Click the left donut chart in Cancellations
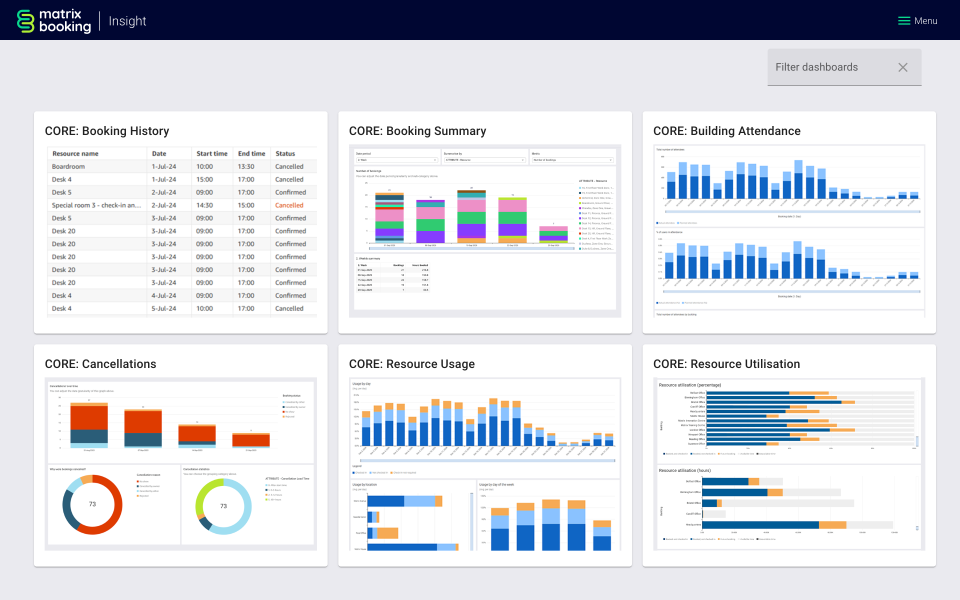960x600 pixels. tap(92, 505)
